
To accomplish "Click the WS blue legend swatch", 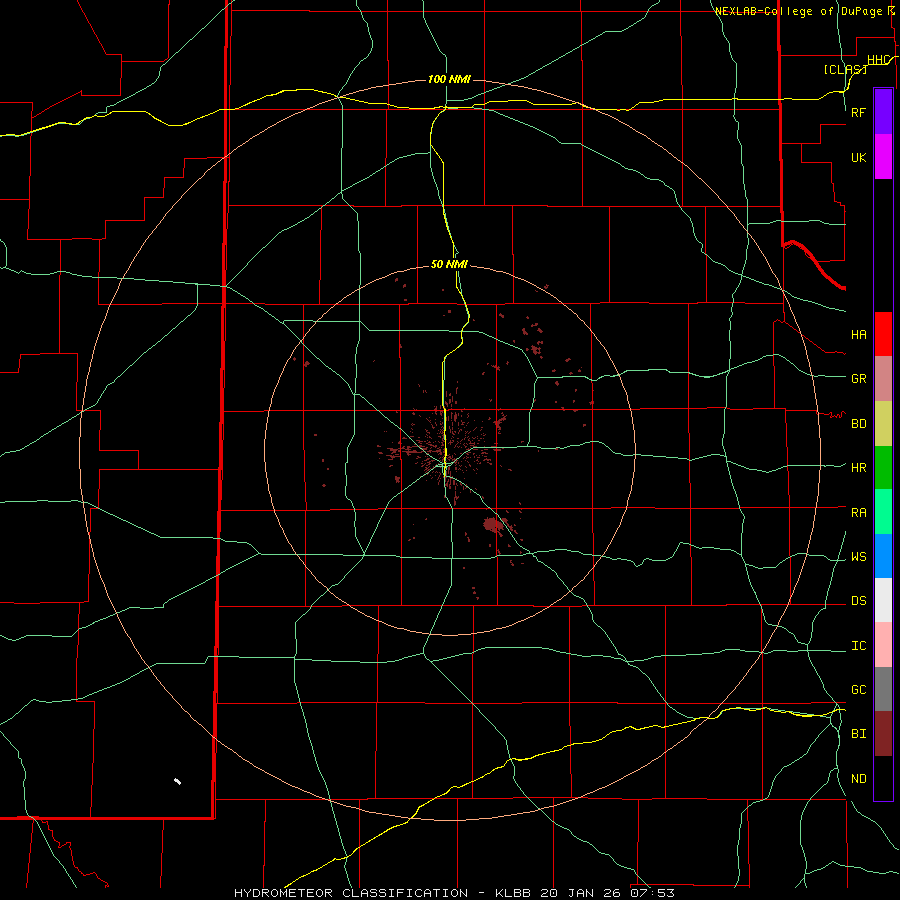I will pyautogui.click(x=883, y=556).
